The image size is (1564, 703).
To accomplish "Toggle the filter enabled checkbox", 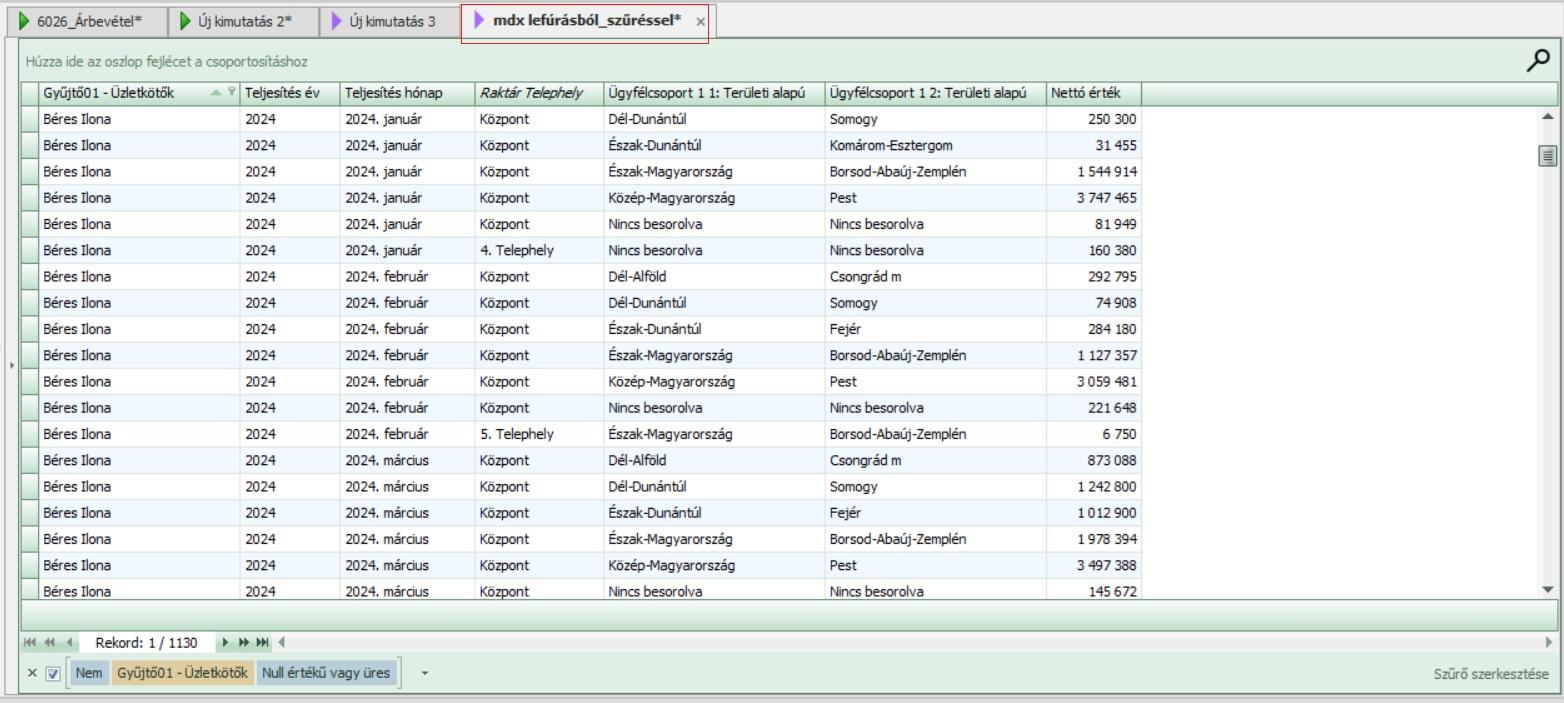I will [53, 673].
